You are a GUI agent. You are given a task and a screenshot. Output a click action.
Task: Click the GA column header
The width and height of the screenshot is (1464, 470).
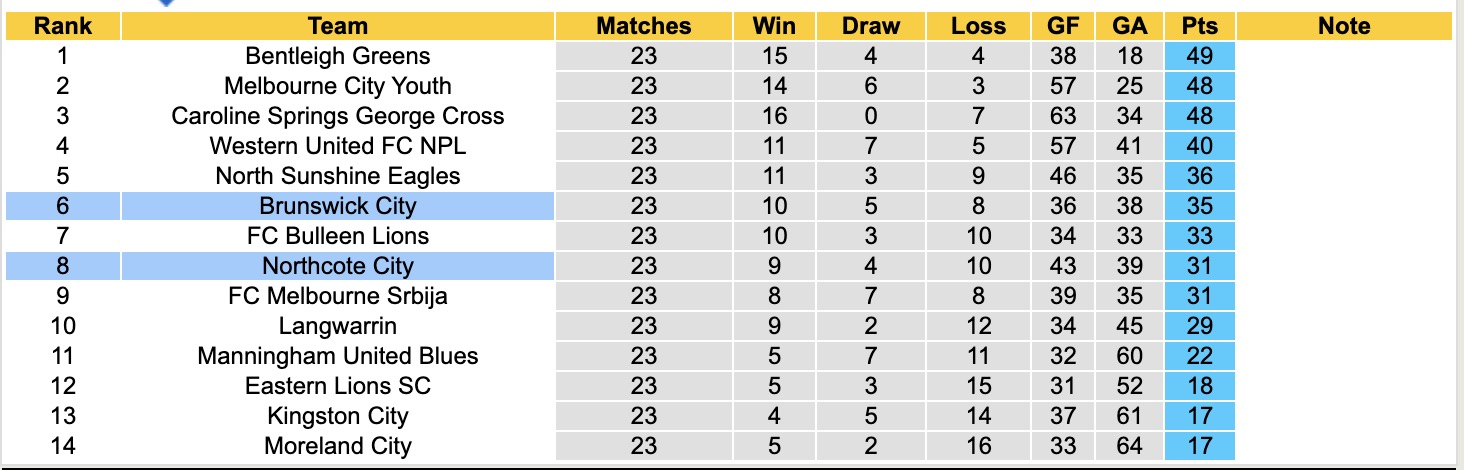(x=1130, y=26)
